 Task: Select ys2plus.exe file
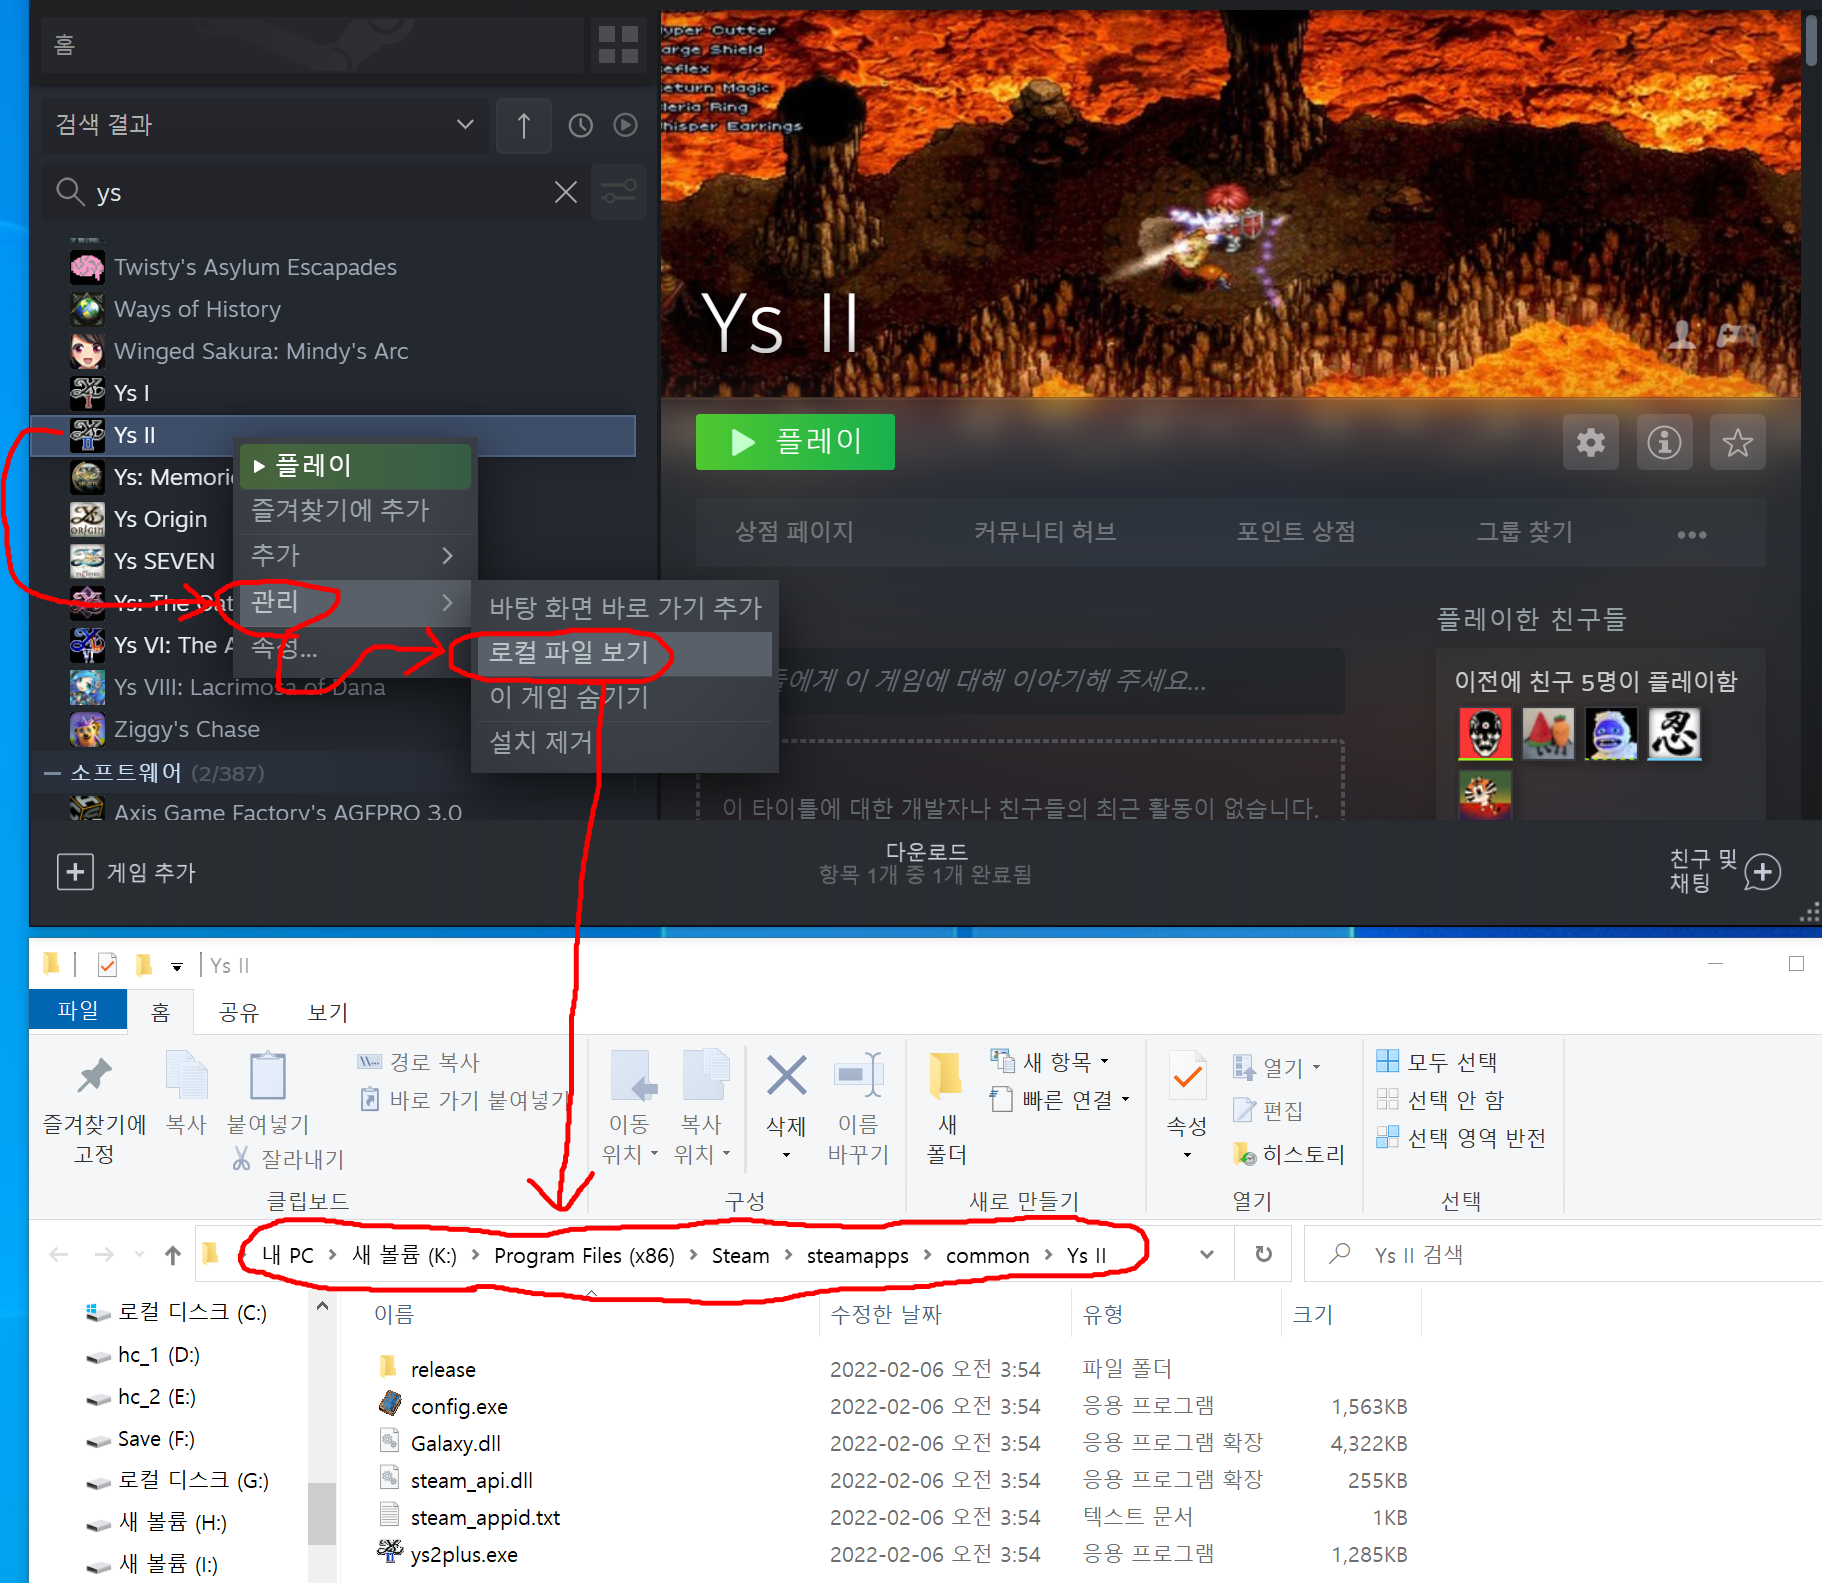(x=464, y=1555)
